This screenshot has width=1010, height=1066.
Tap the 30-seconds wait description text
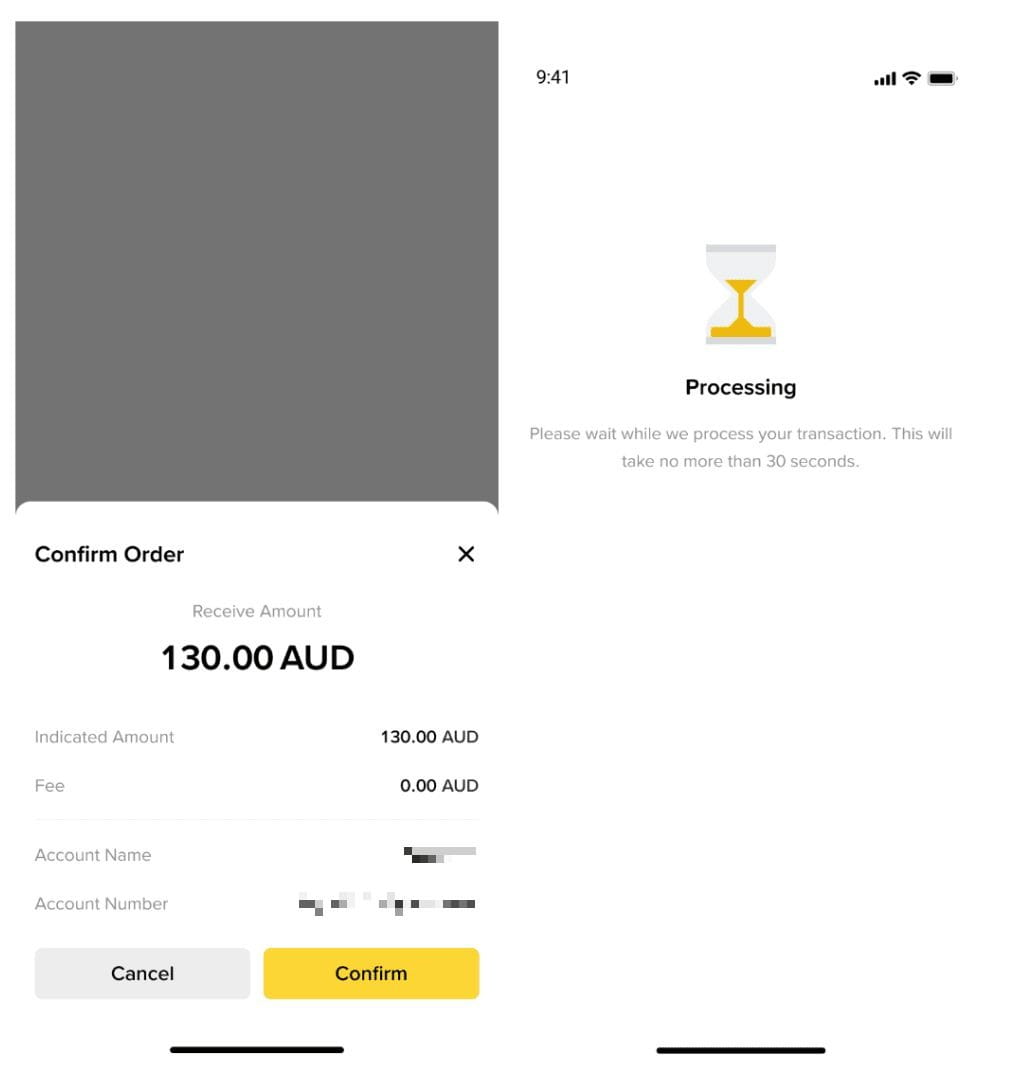pos(740,447)
